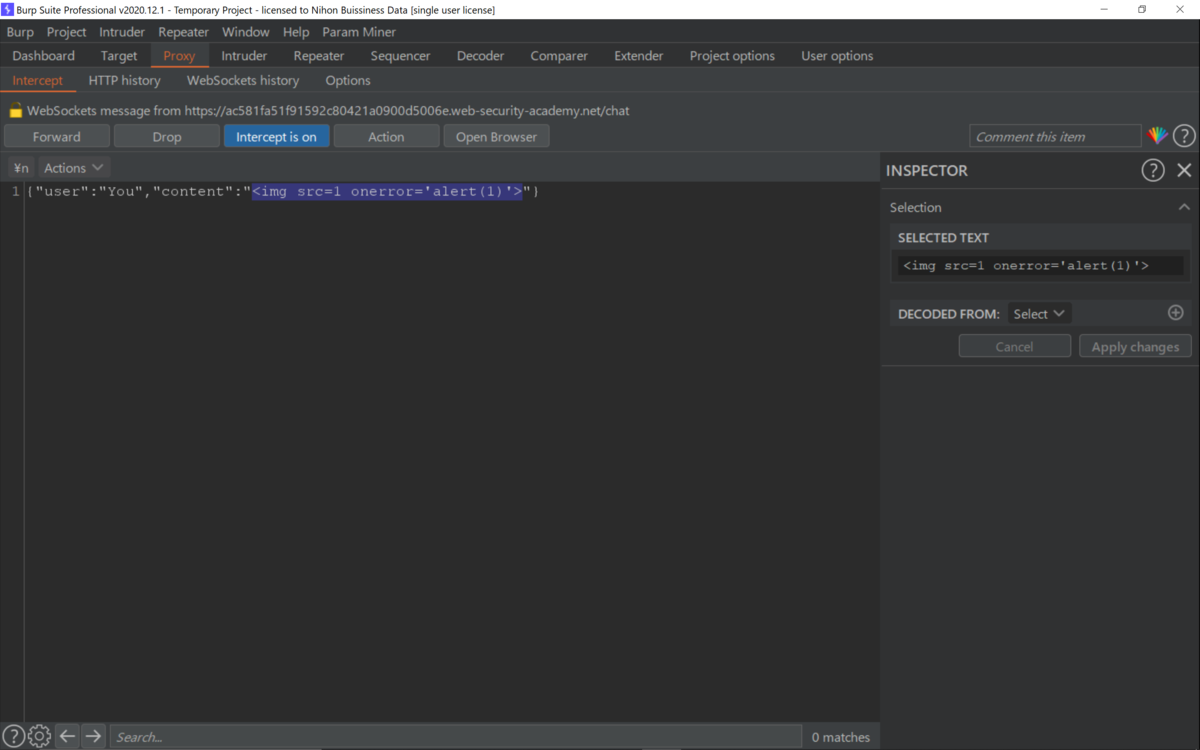This screenshot has height=750, width=1200.
Task: Open the Actions dropdown in editor
Action: coord(73,168)
